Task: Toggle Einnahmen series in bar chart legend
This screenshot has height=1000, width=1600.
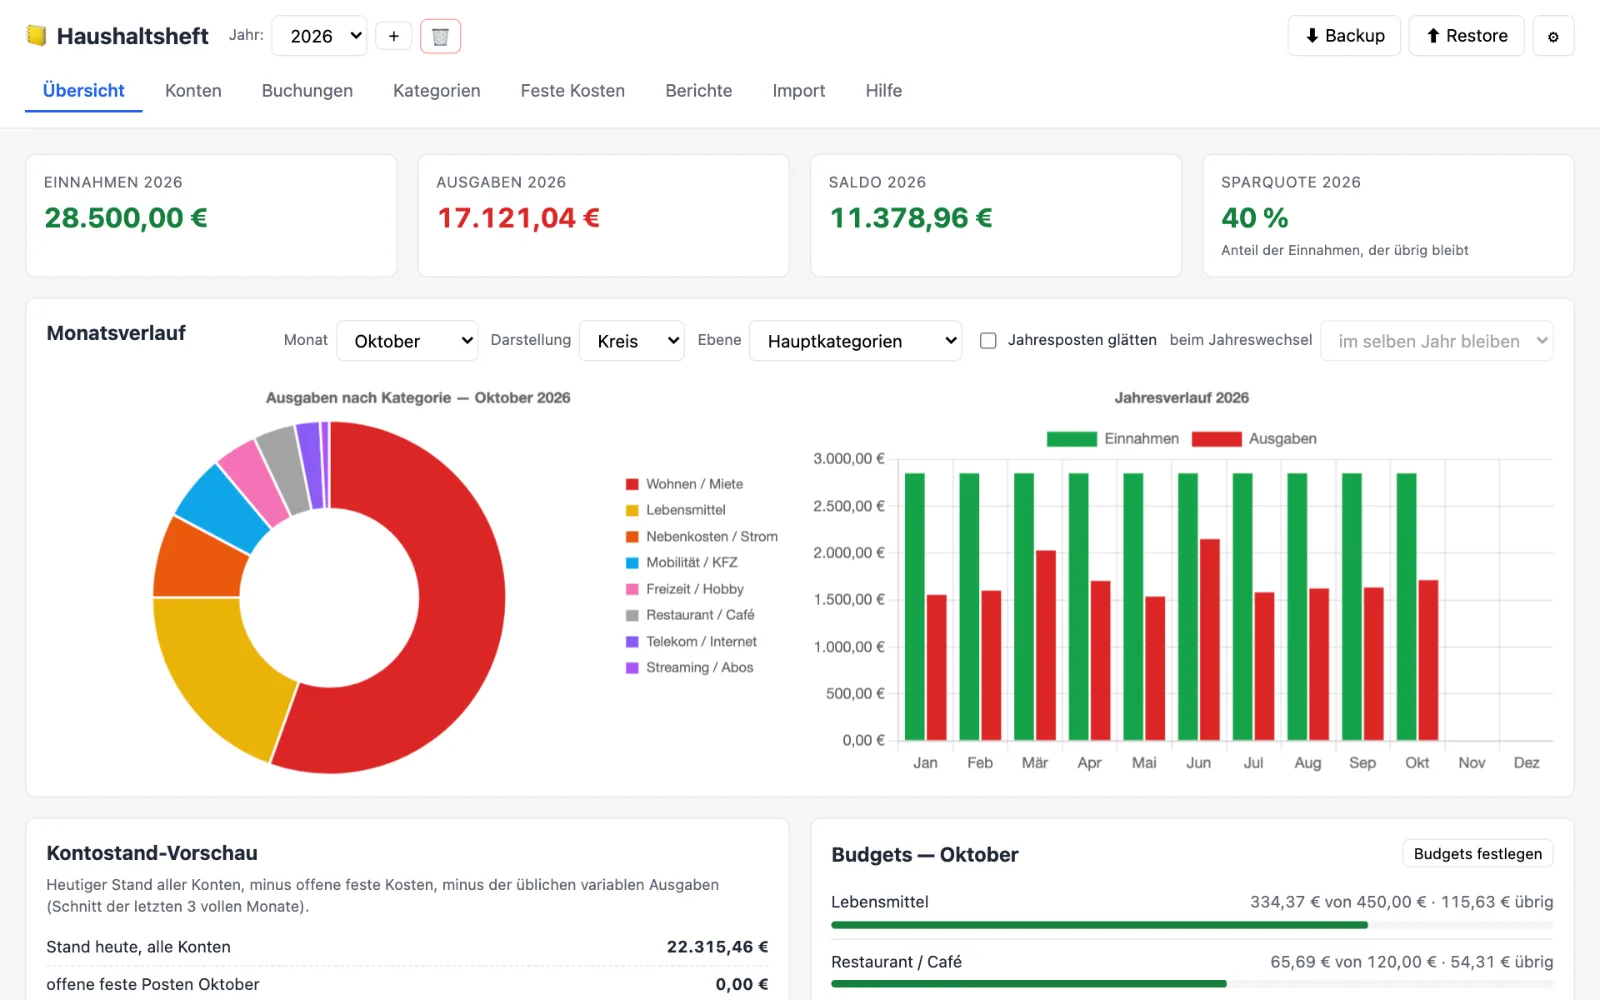Action: point(1112,439)
